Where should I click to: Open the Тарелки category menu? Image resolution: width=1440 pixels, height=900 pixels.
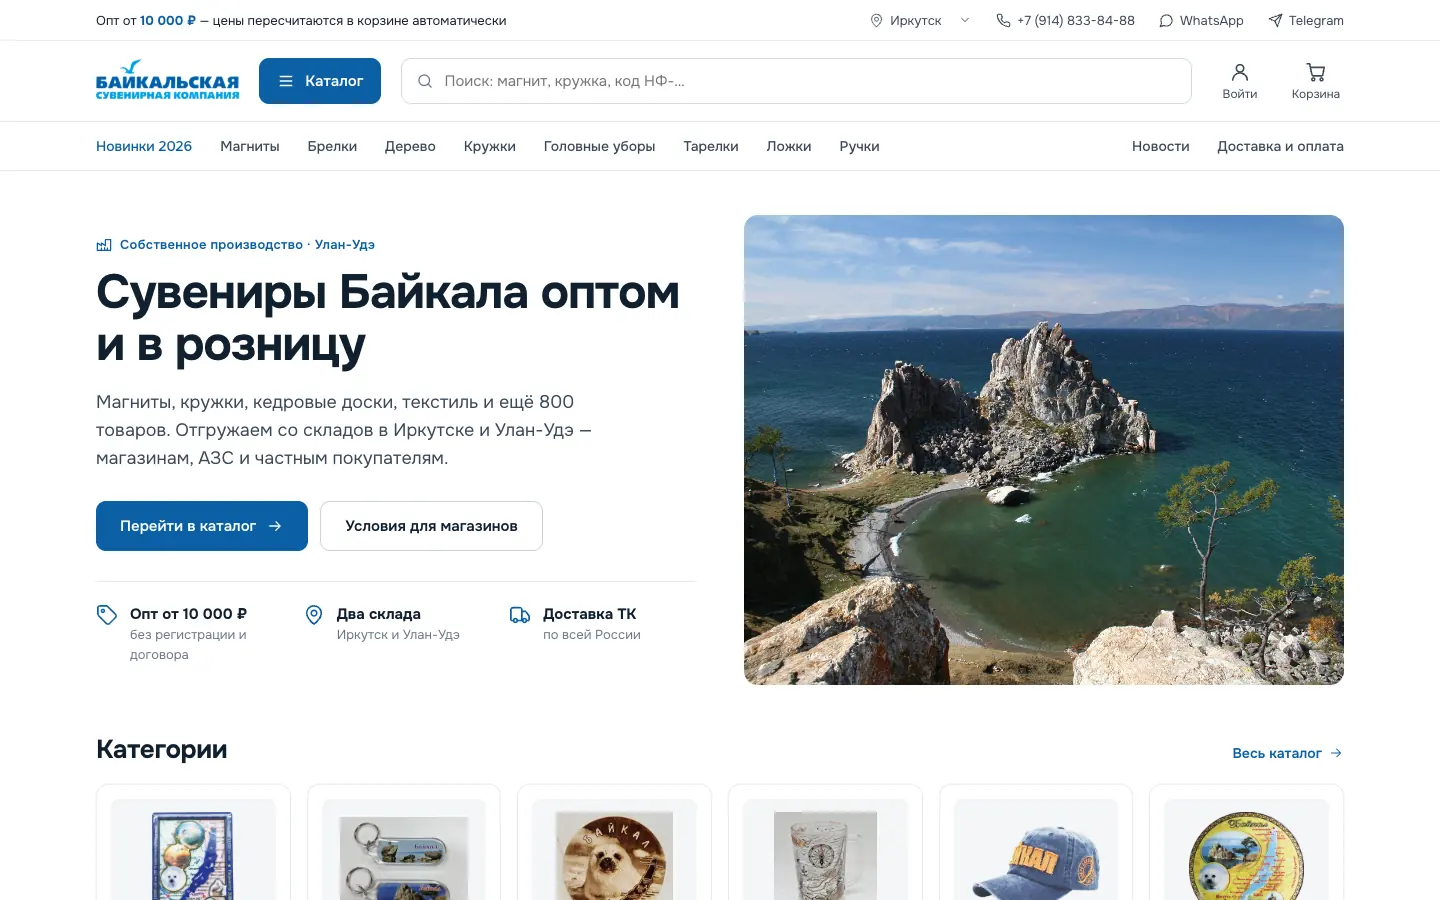711,146
